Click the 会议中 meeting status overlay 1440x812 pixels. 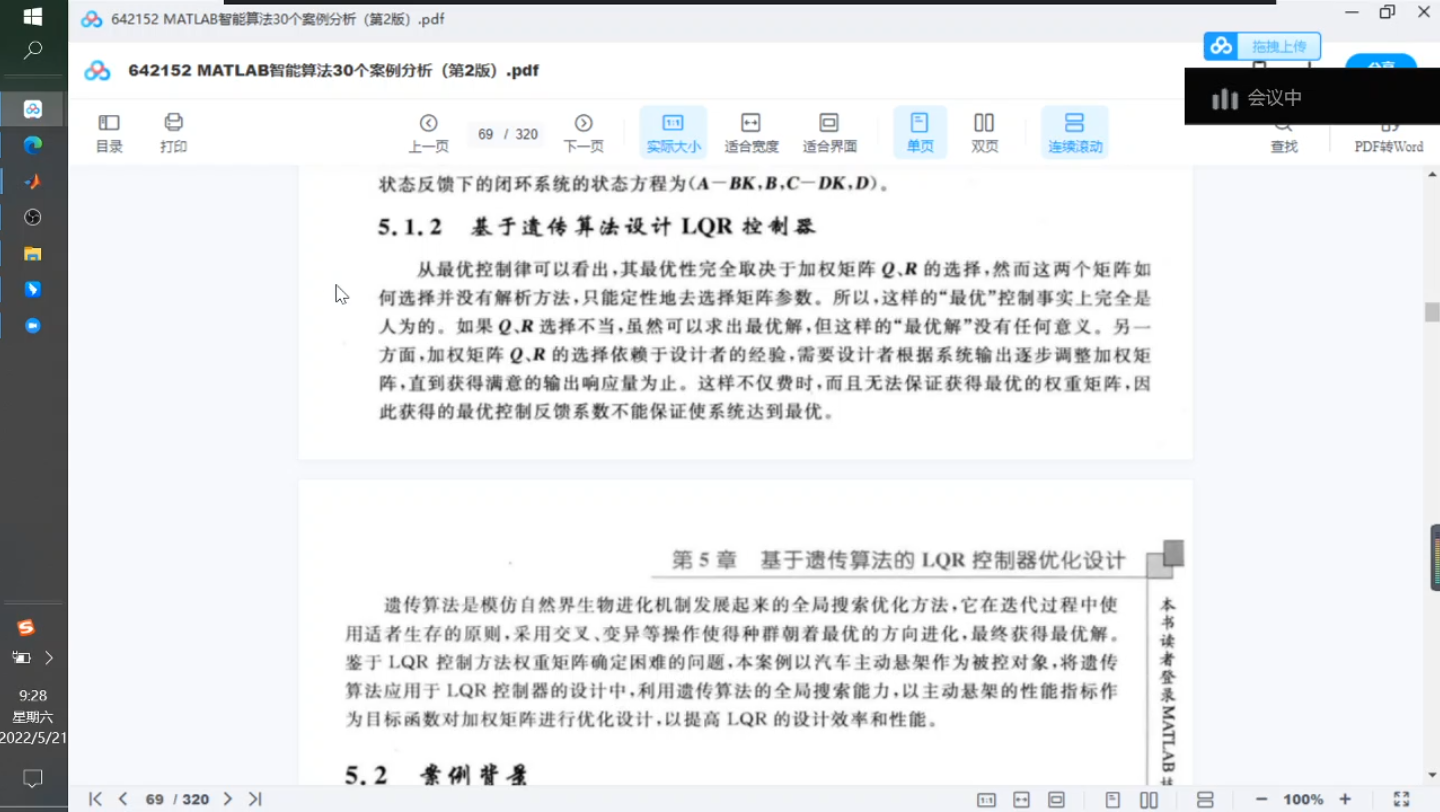[1312, 97]
